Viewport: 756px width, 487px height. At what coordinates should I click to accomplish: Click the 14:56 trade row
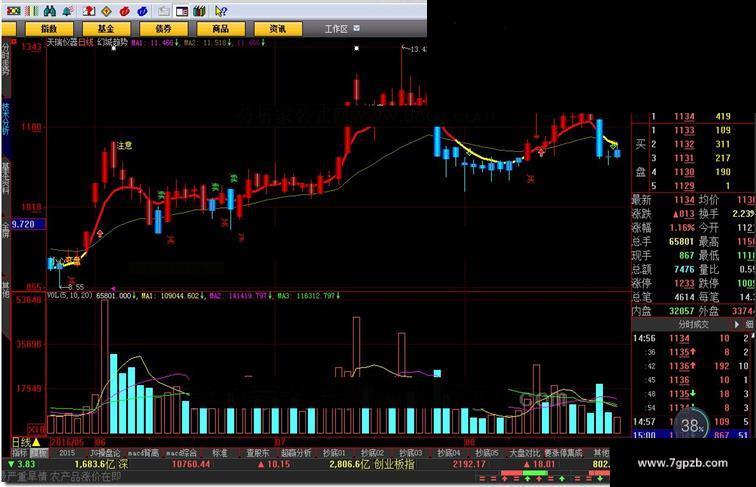693,338
